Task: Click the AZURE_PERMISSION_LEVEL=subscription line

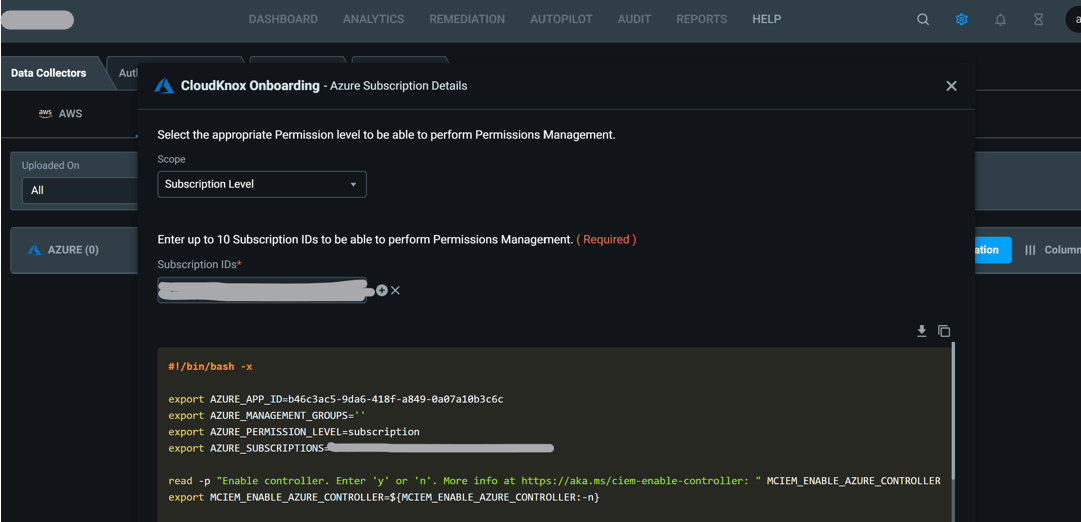Action: click(x=294, y=432)
